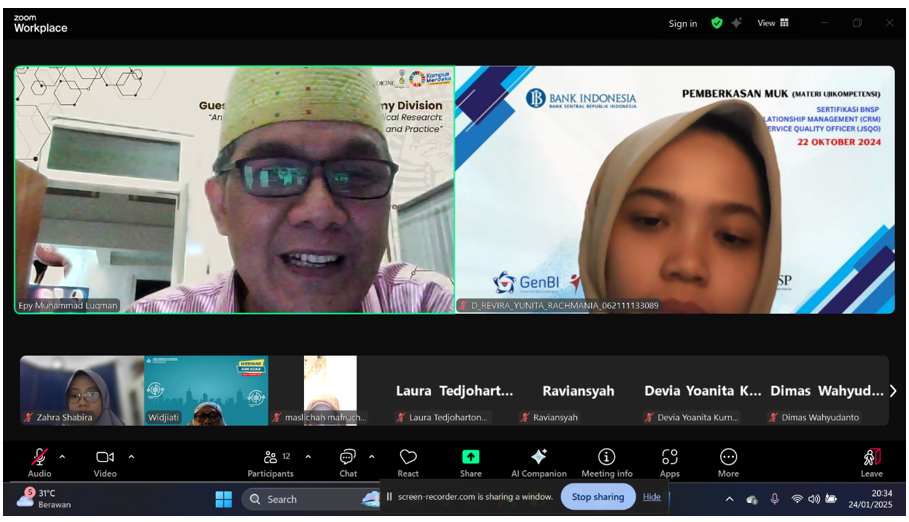Open the Chat panel

pyautogui.click(x=348, y=463)
